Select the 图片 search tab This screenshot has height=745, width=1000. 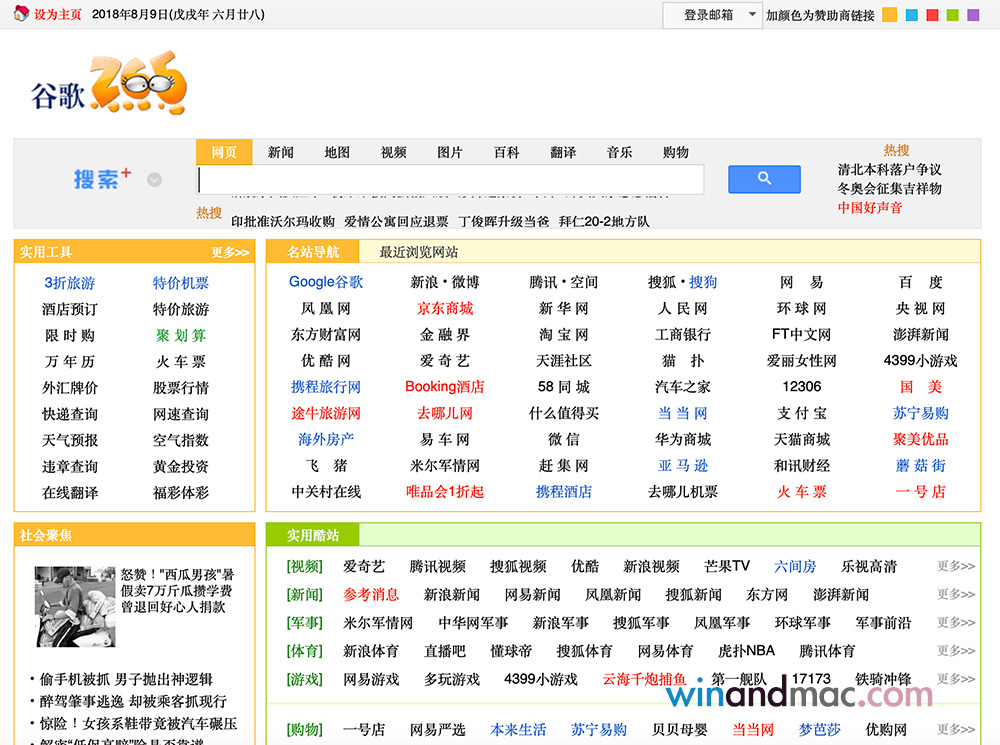point(450,152)
